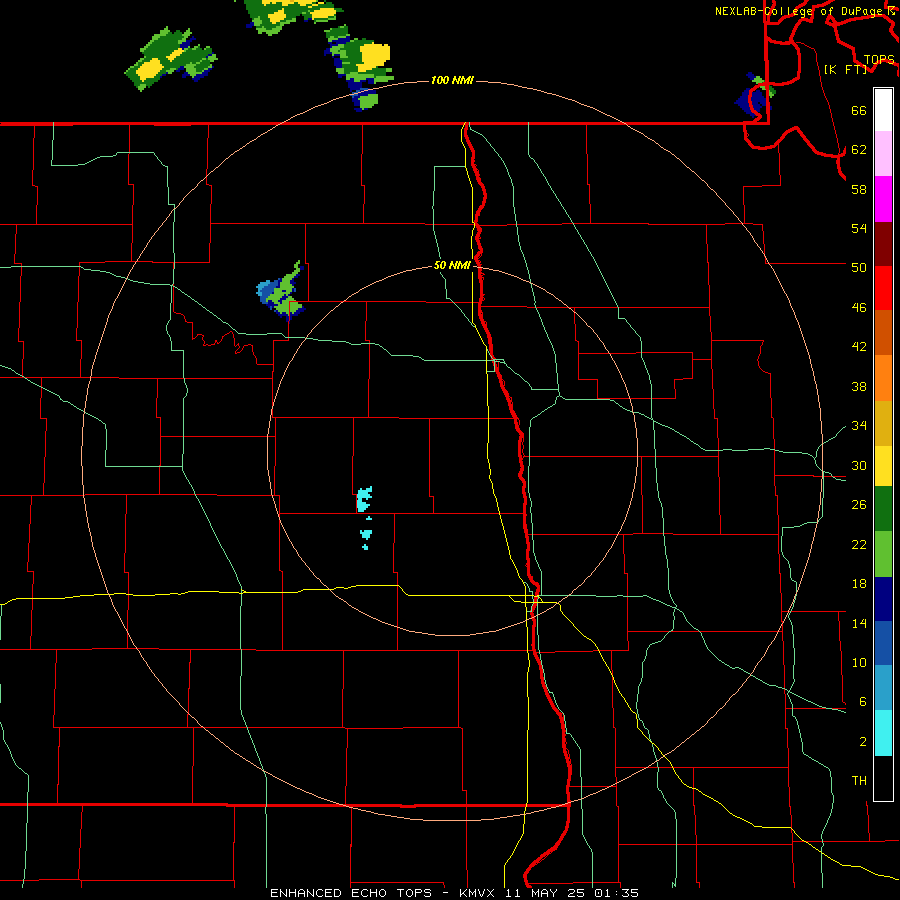Click the '100 NMI' range ring label
The width and height of the screenshot is (900, 900).
pos(452,80)
